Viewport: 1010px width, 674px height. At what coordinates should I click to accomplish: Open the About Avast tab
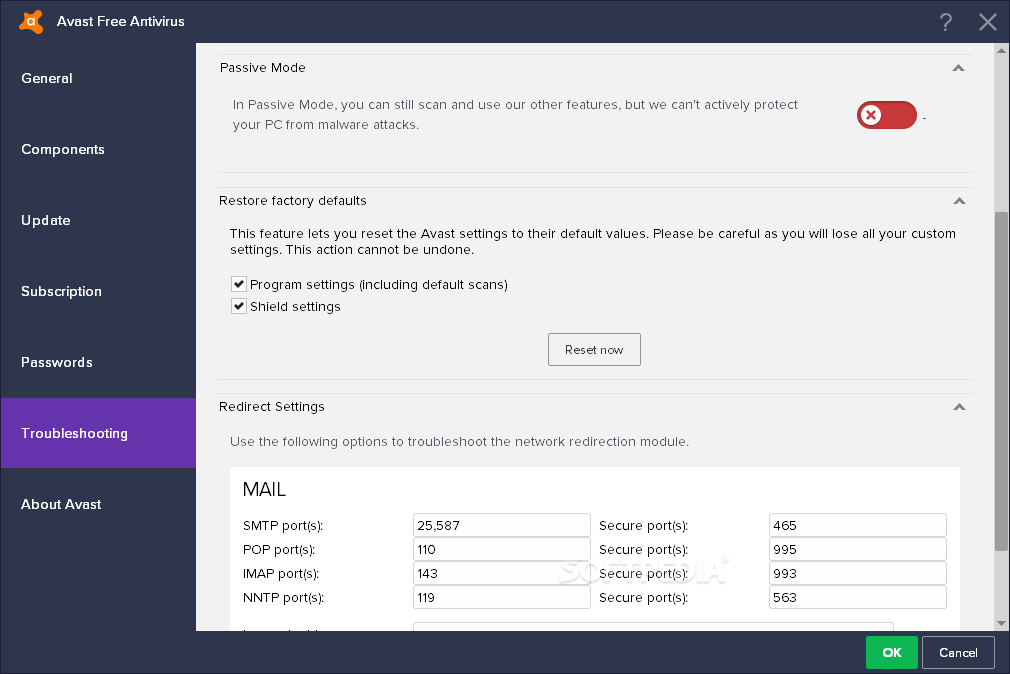[x=98, y=504]
